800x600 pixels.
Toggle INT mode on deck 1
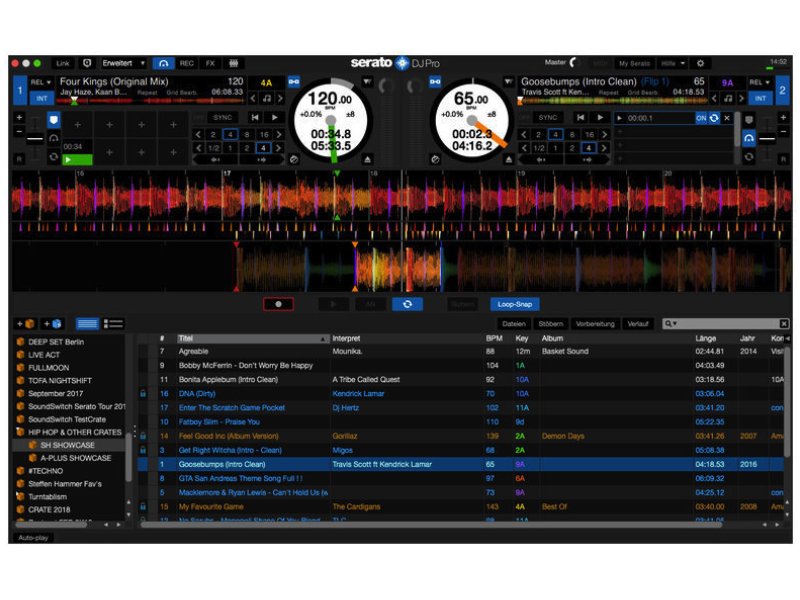(41, 98)
